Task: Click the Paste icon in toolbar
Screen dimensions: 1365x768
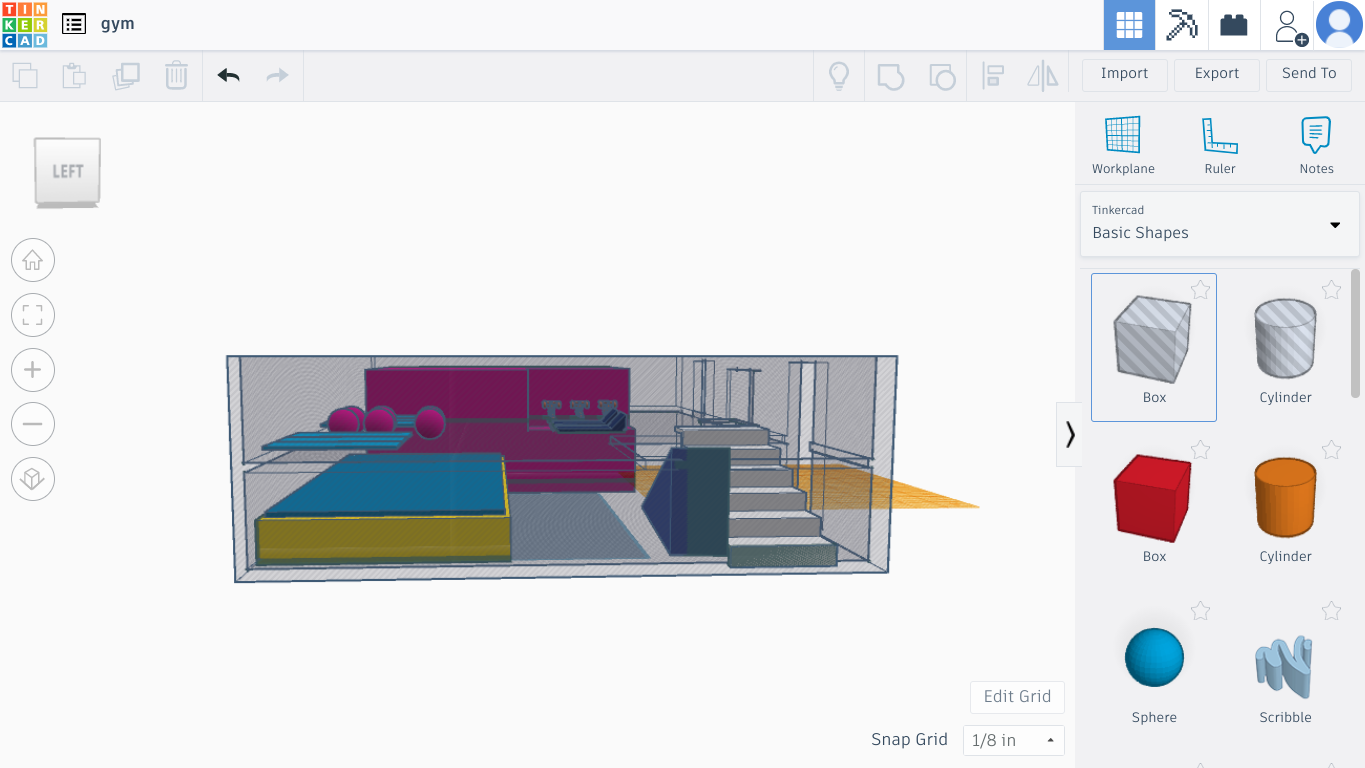Action: (74, 75)
